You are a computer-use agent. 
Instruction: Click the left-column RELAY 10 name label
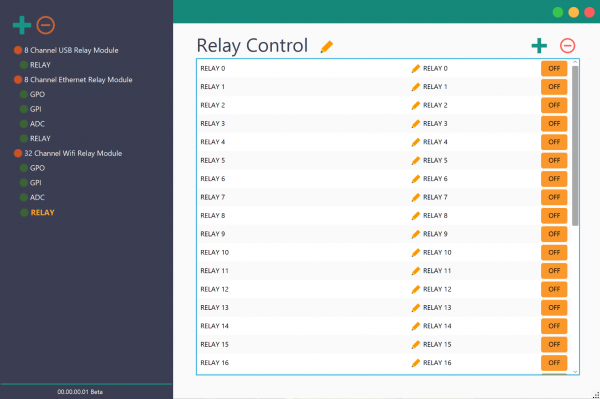tap(215, 252)
